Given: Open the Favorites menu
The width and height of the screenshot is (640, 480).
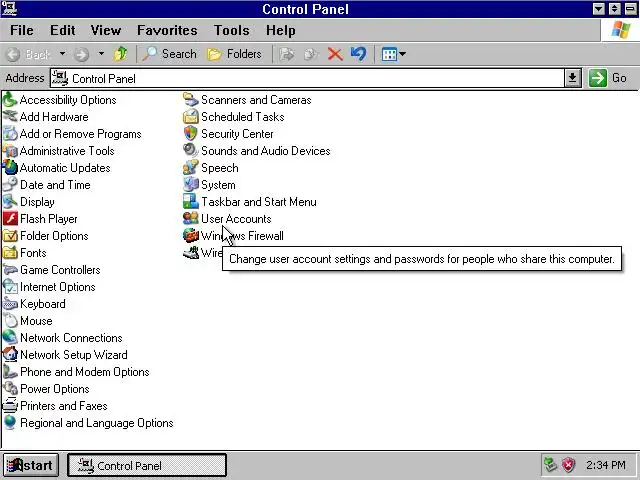Looking at the screenshot, I should pyautogui.click(x=167, y=30).
